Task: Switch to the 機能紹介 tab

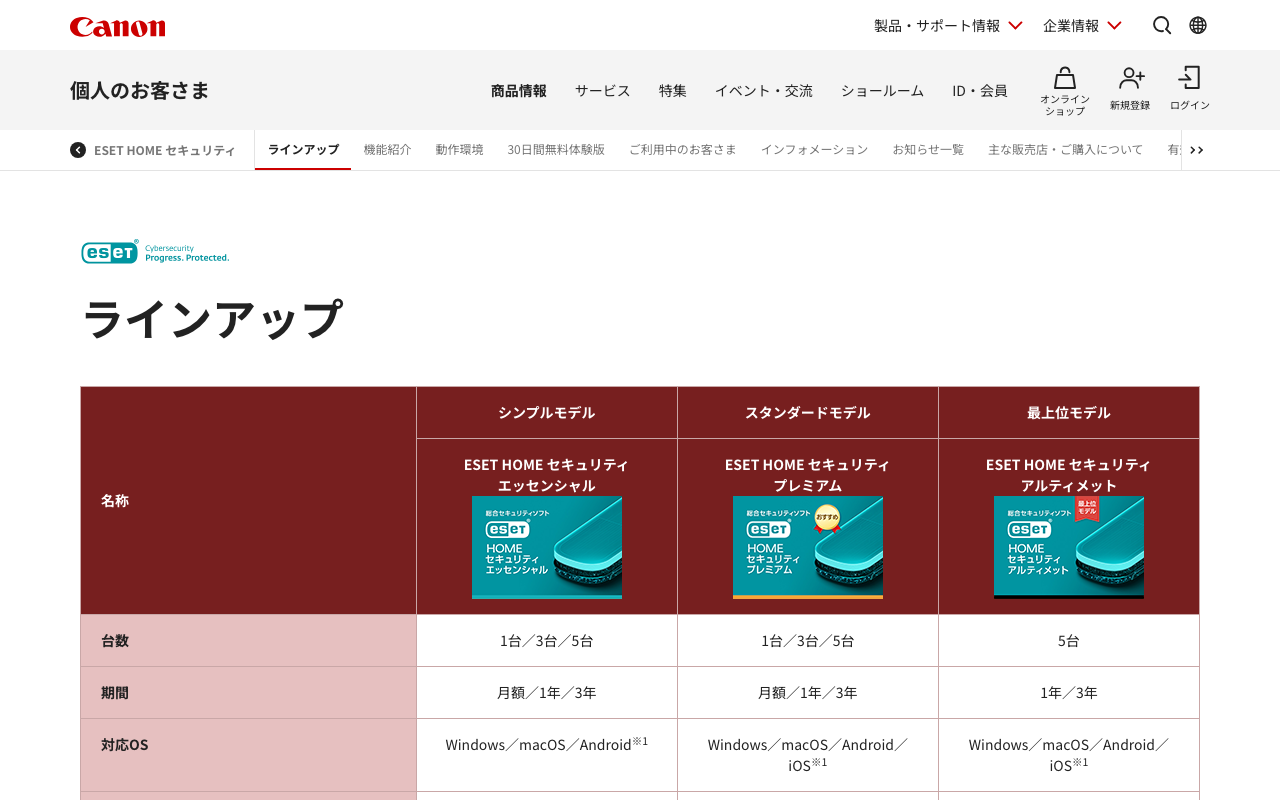Action: [x=387, y=150]
